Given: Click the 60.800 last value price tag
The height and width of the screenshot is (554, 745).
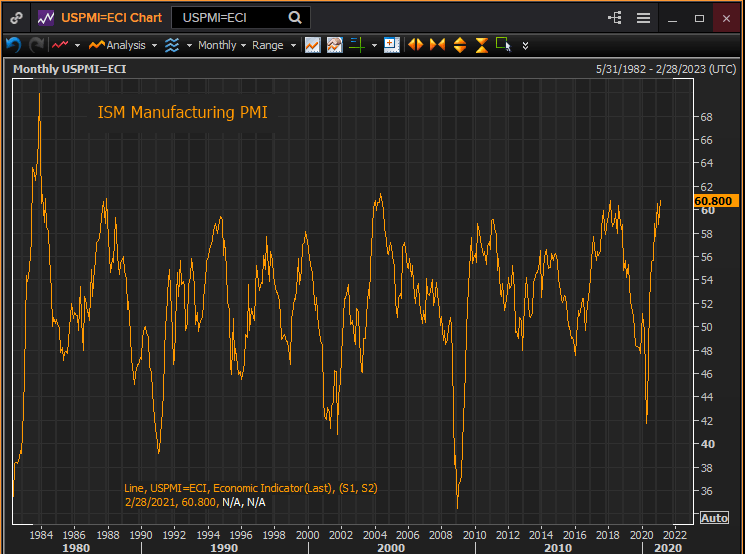Looking at the screenshot, I should [713, 201].
